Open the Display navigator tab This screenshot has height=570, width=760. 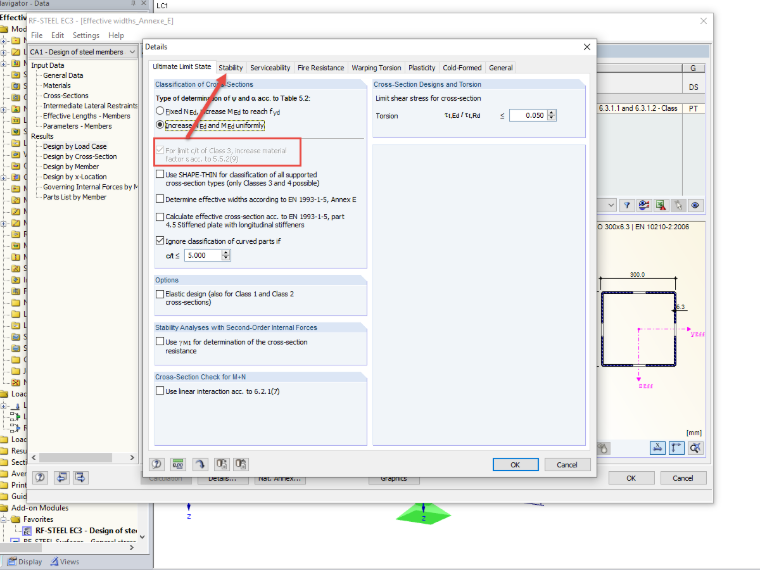[x=25, y=562]
